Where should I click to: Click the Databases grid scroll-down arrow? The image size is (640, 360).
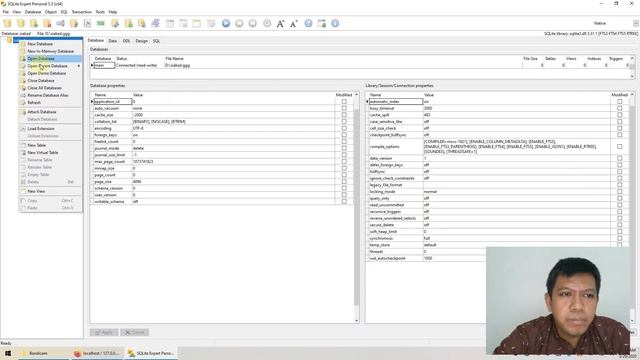(x=632, y=76)
